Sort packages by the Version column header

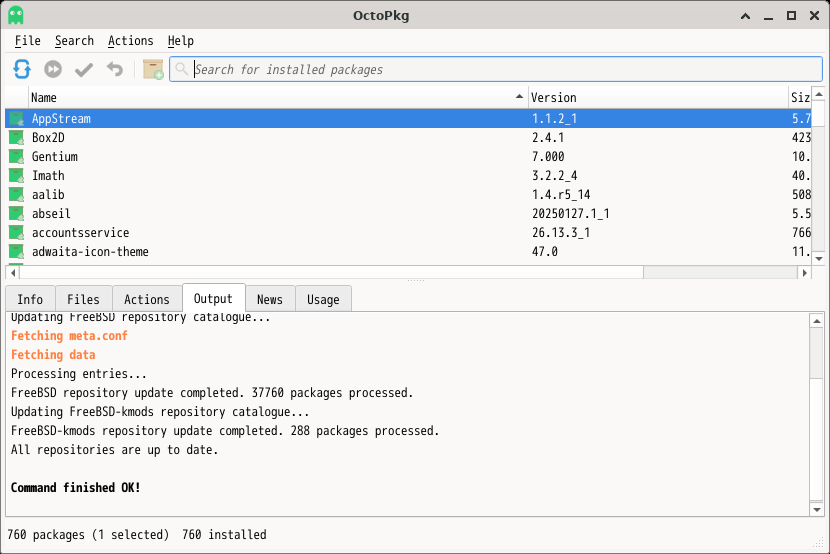pyautogui.click(x=658, y=97)
